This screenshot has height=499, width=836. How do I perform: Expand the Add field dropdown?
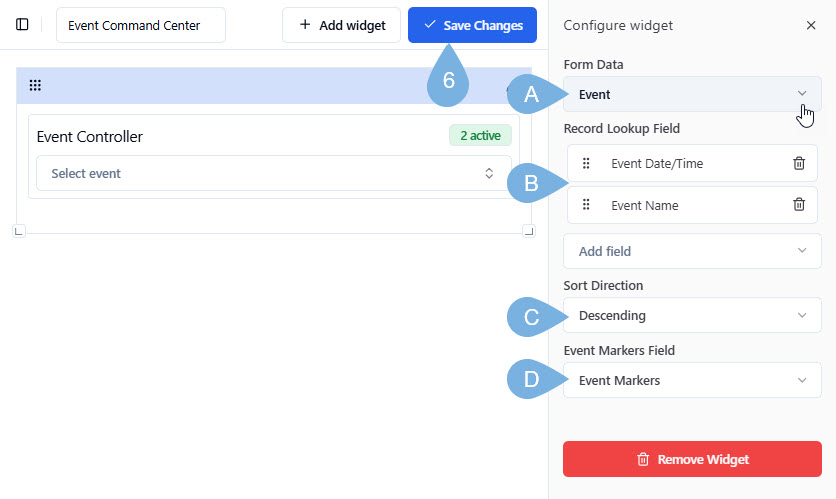[x=692, y=251]
